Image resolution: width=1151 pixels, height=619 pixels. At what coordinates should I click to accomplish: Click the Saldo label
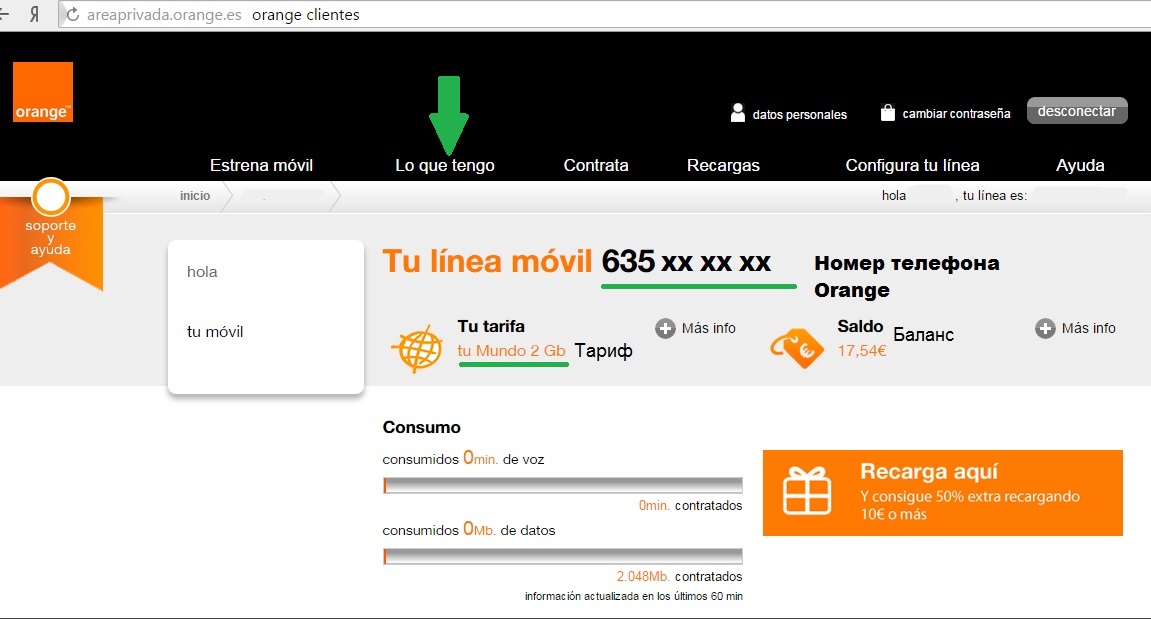click(x=860, y=326)
